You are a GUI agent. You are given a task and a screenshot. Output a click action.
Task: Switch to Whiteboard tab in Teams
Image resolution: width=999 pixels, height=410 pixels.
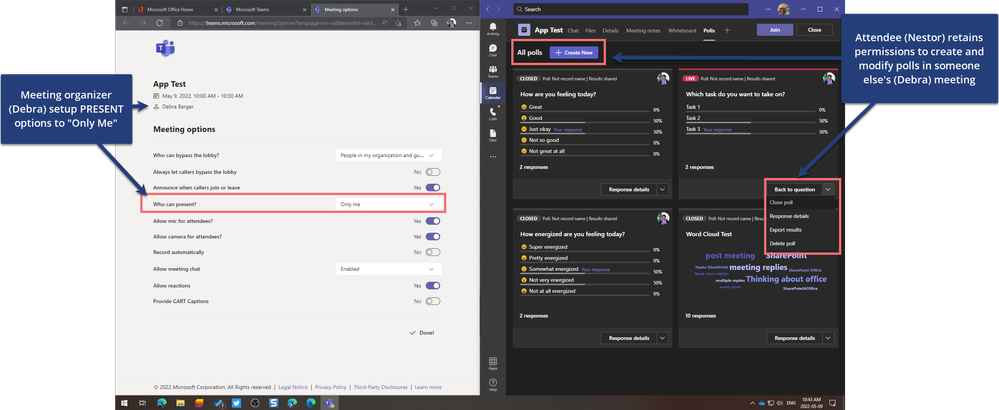[682, 31]
